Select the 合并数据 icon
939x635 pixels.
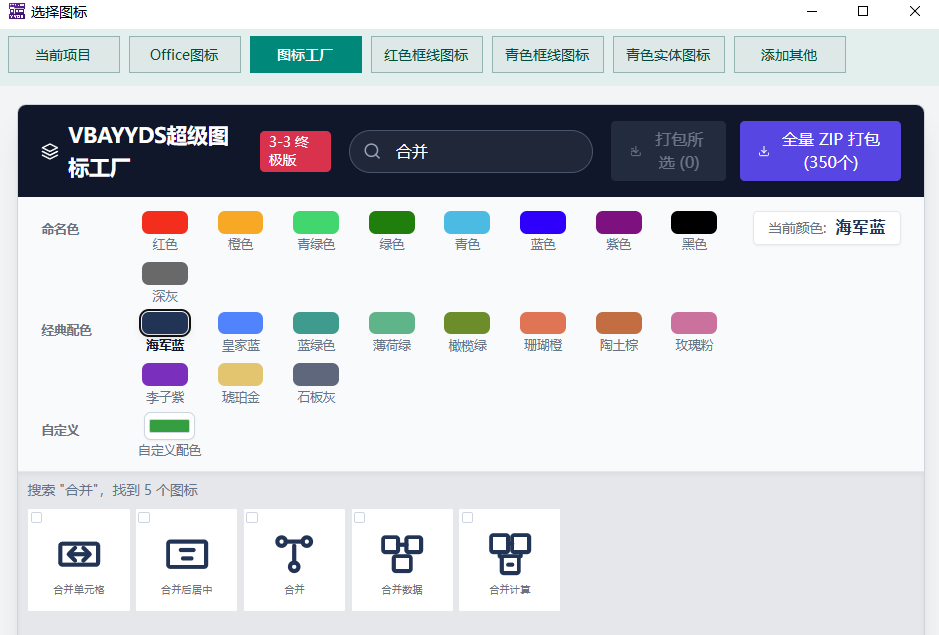click(x=402, y=554)
